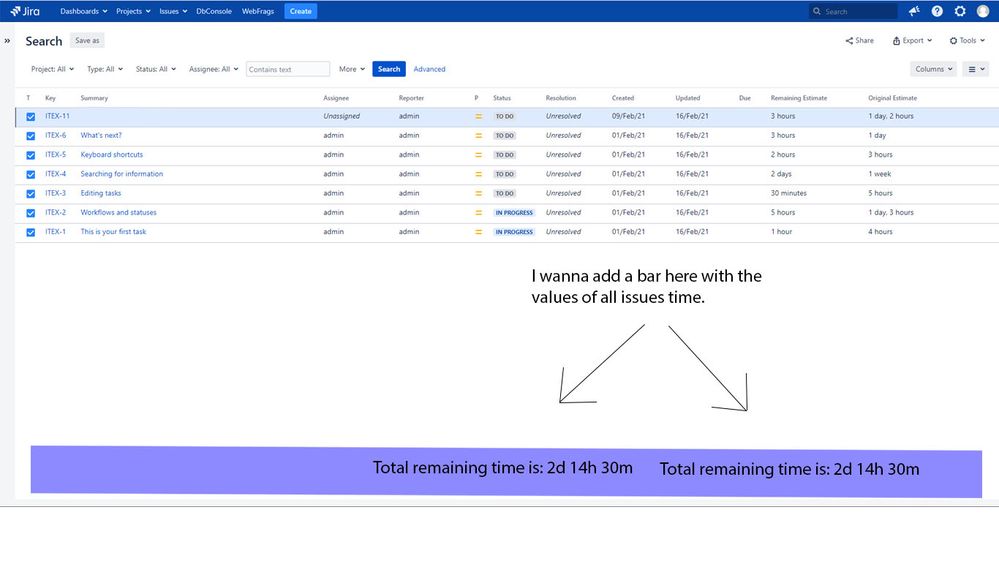Open the Keyboard shortcuts issue
This screenshot has height=562, width=999.
pyautogui.click(x=111, y=154)
